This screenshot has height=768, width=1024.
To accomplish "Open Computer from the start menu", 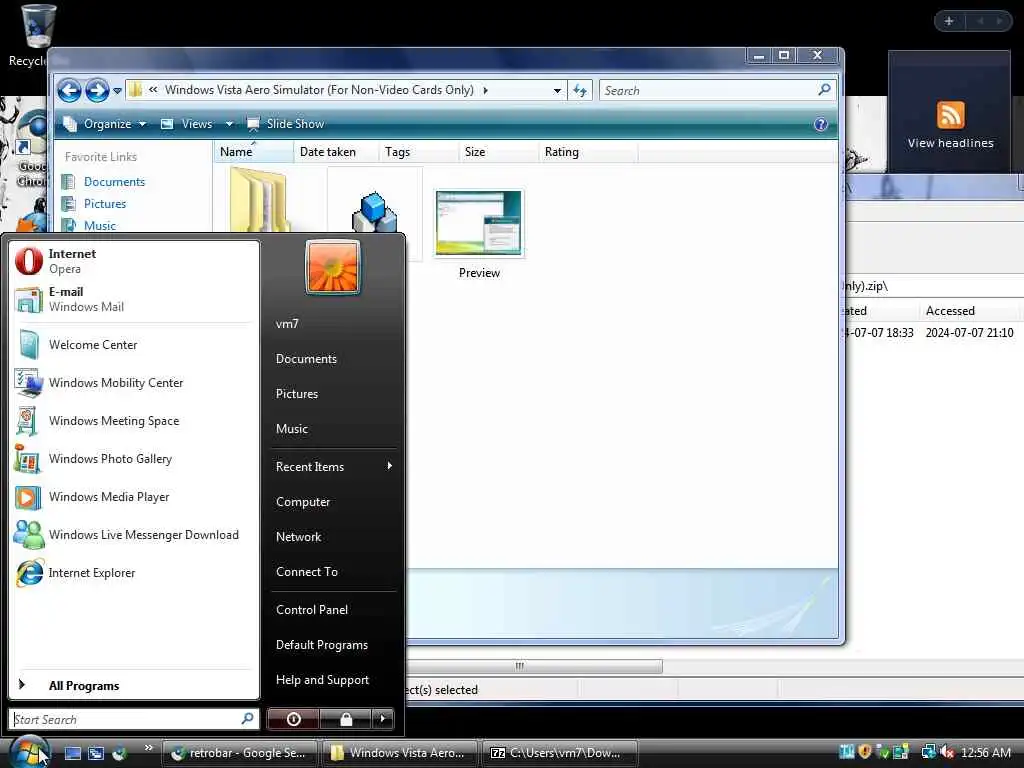I will click(333, 502).
